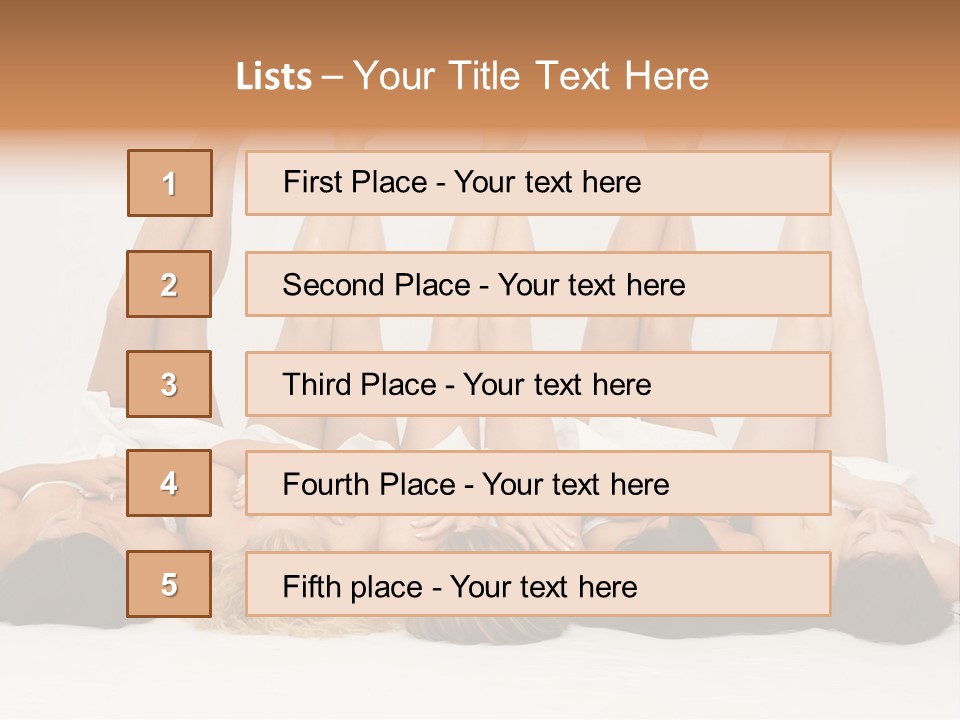Click the bold word Lists in title
Viewport: 960px width, 720px height.
[x=274, y=77]
